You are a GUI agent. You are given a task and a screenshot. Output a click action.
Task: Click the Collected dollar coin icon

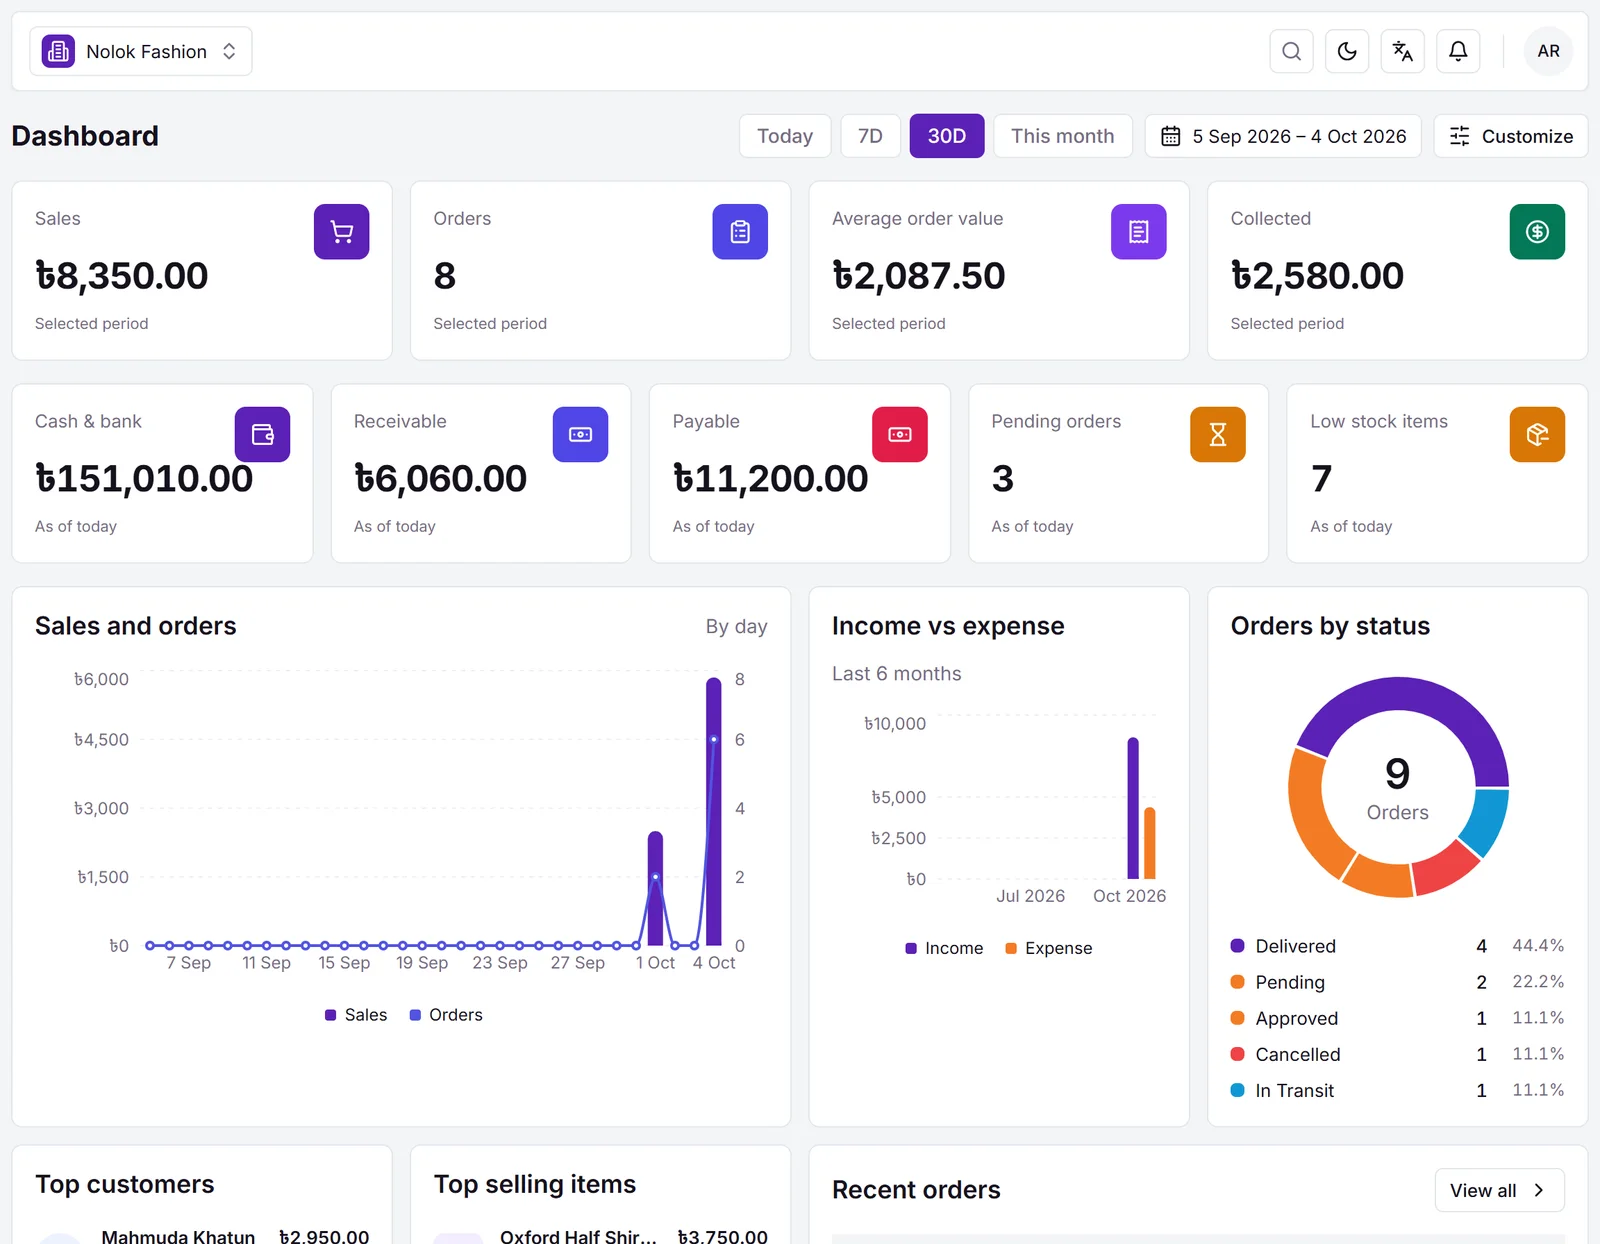click(x=1537, y=232)
